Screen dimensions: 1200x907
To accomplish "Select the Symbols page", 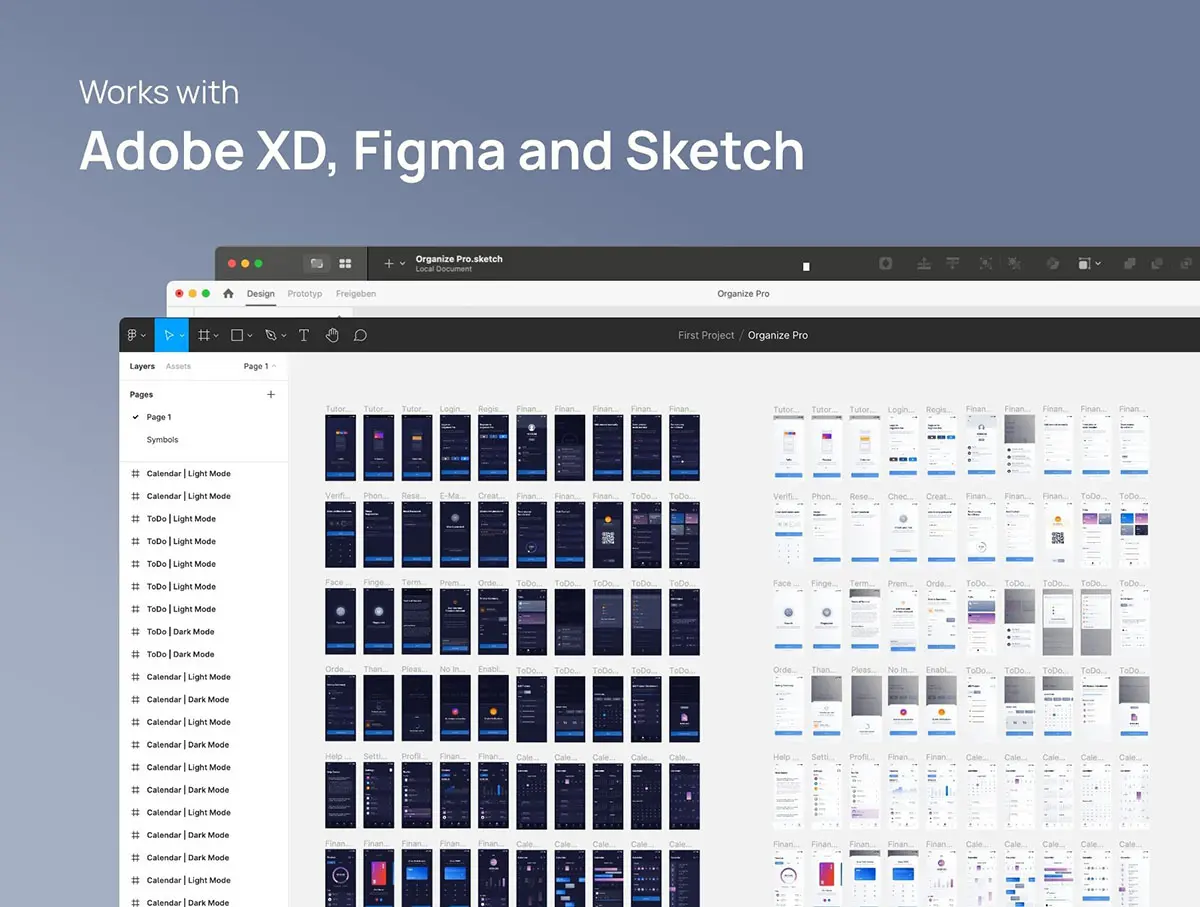I will [162, 440].
